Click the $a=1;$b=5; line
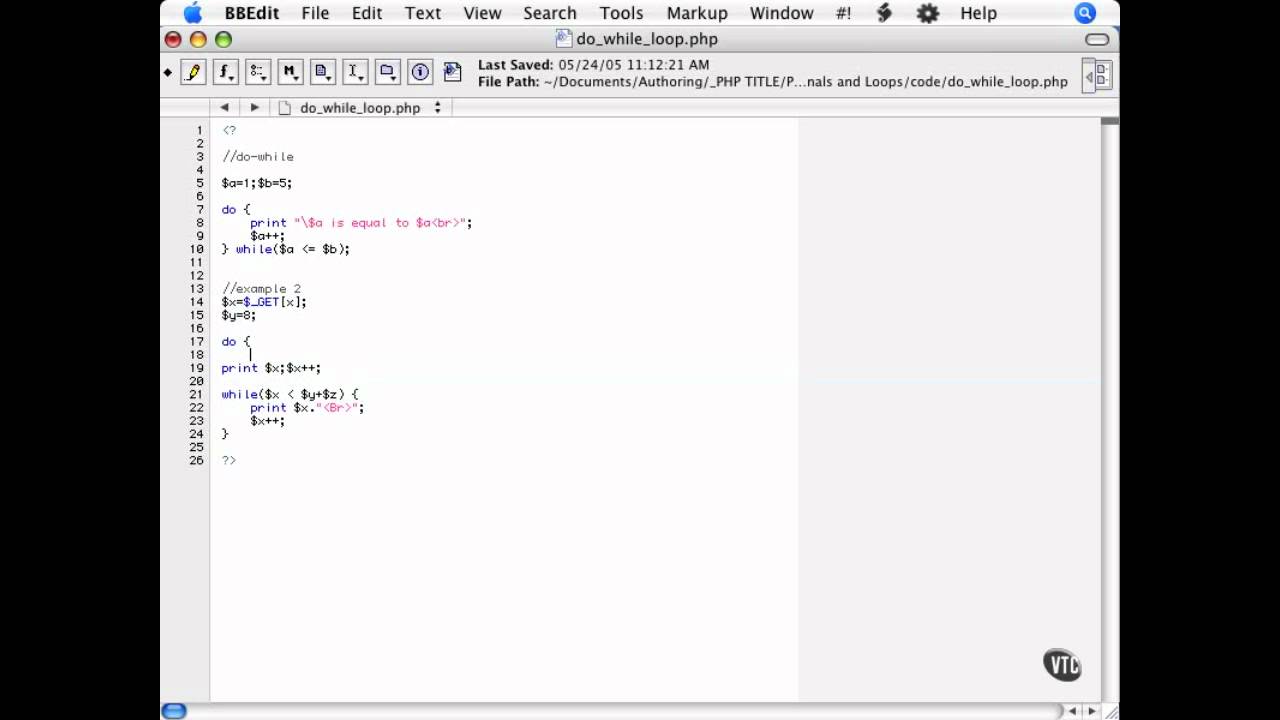The image size is (1280, 720). pyautogui.click(x=257, y=183)
